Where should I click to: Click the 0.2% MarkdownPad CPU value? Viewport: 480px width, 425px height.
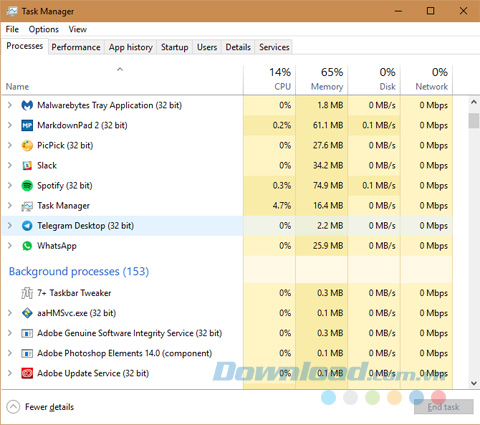[x=282, y=125]
